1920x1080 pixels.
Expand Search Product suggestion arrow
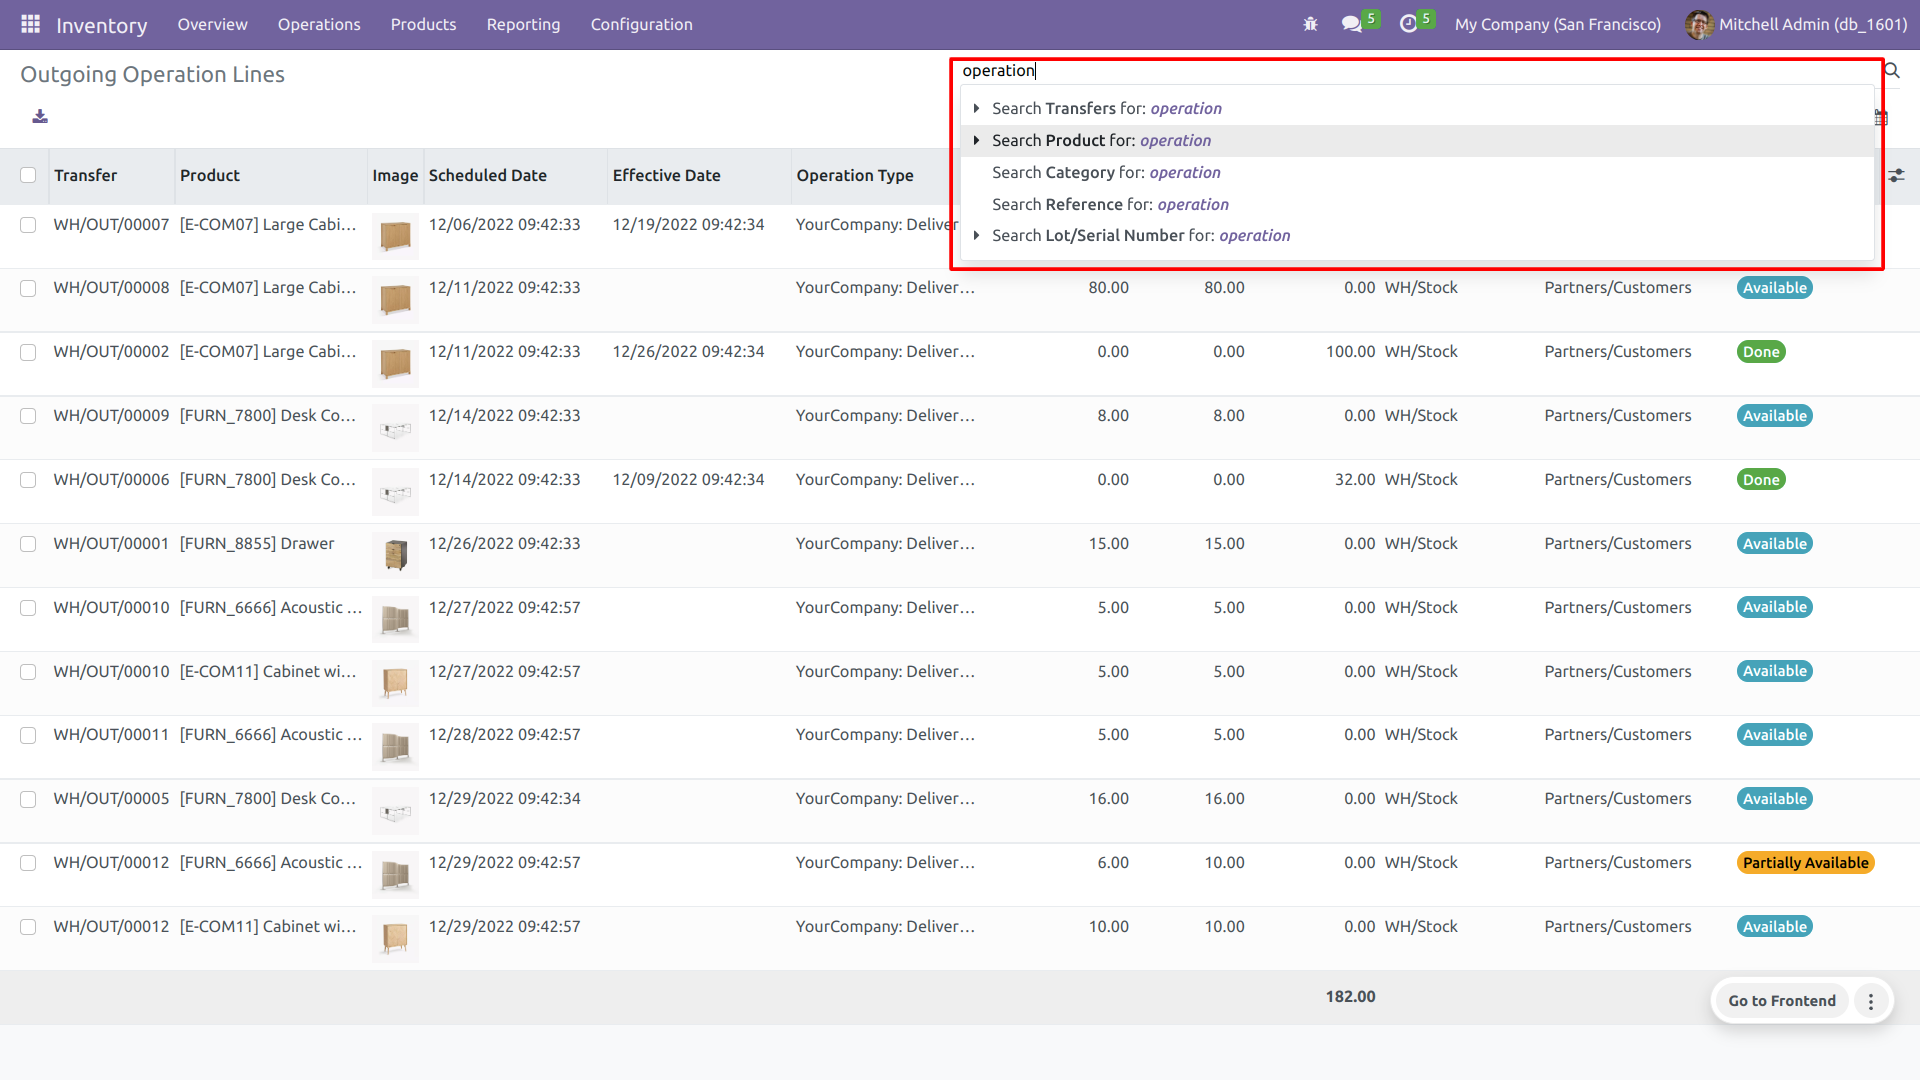point(976,140)
